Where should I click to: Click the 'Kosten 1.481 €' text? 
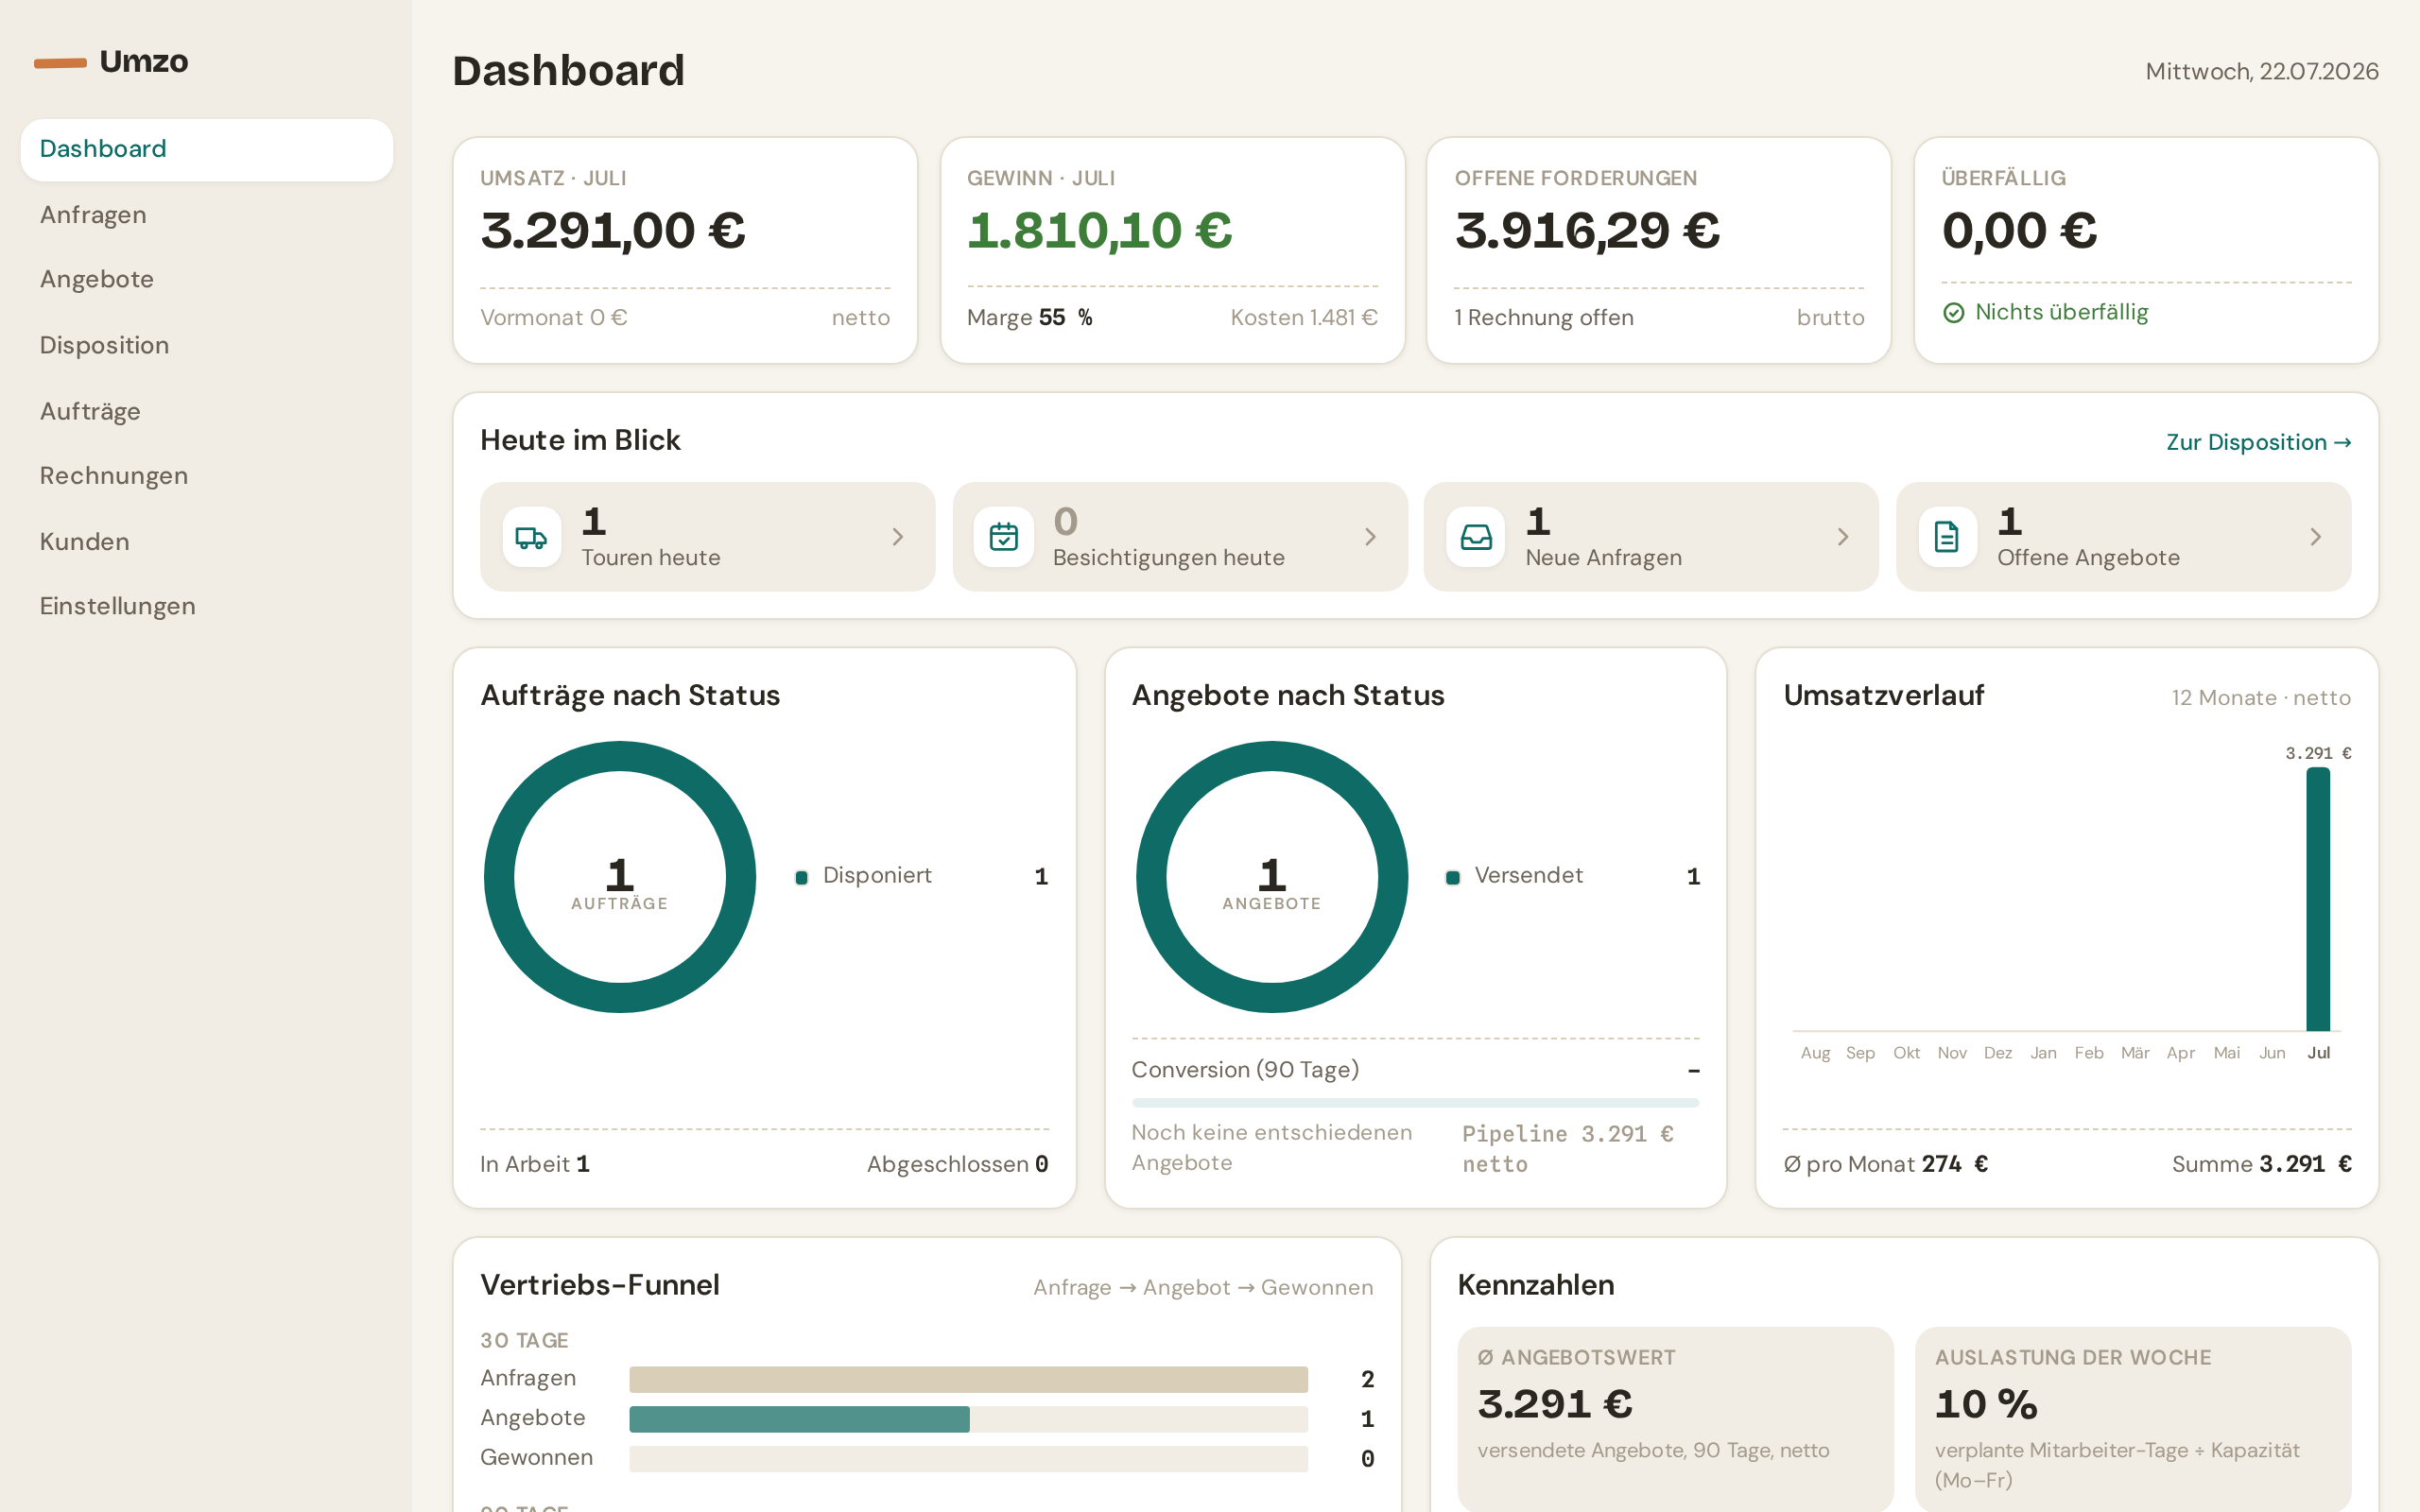point(1304,318)
